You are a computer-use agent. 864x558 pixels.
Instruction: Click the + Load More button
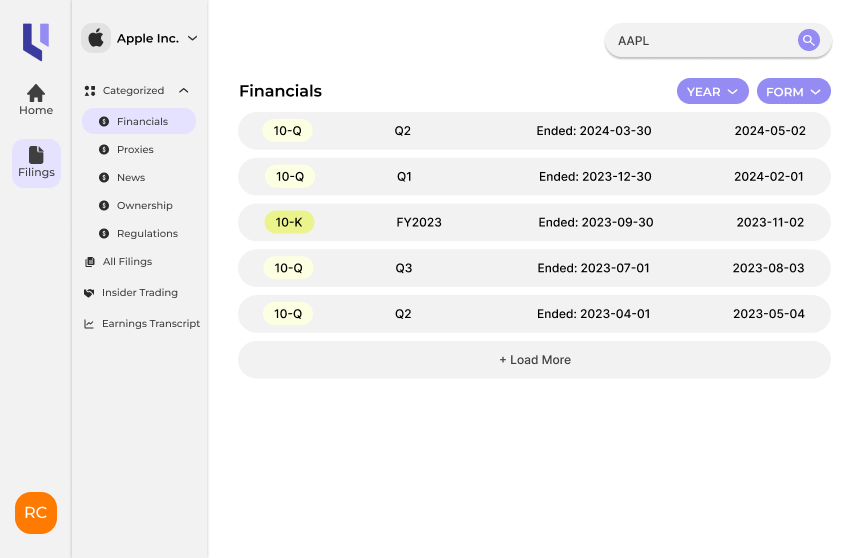click(534, 360)
